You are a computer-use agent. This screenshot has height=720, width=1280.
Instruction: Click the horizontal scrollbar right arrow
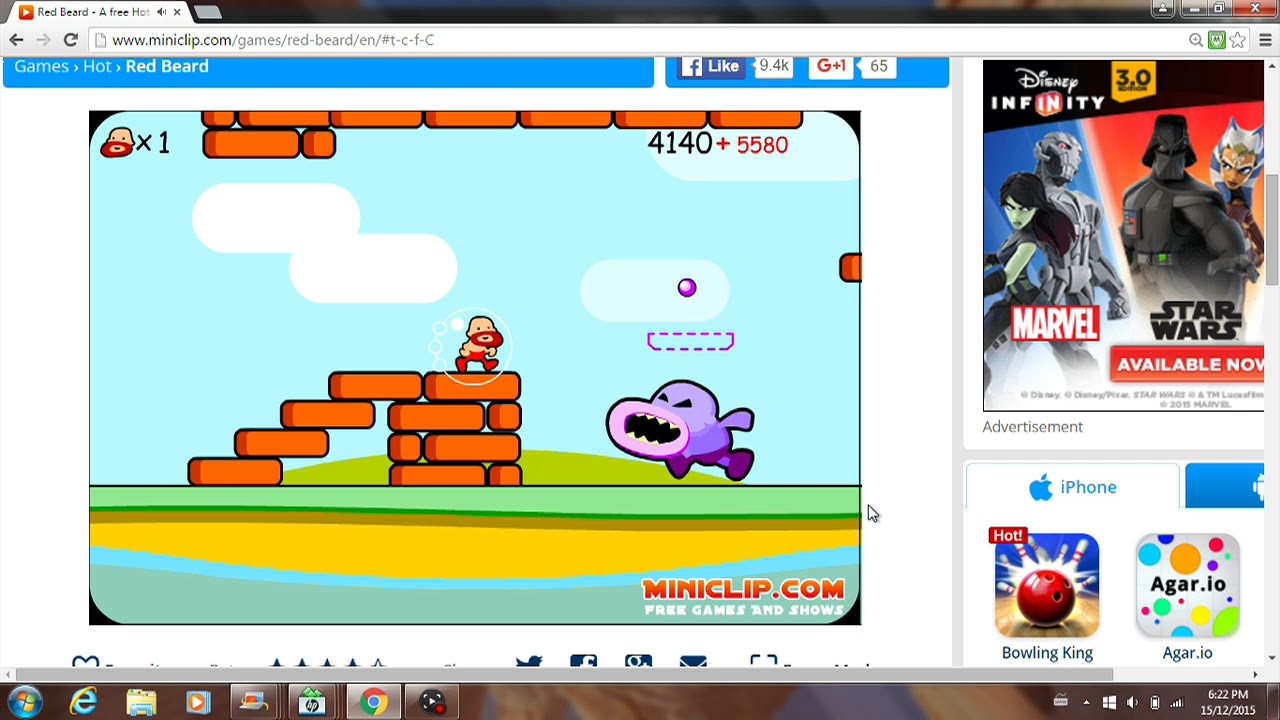(1255, 675)
